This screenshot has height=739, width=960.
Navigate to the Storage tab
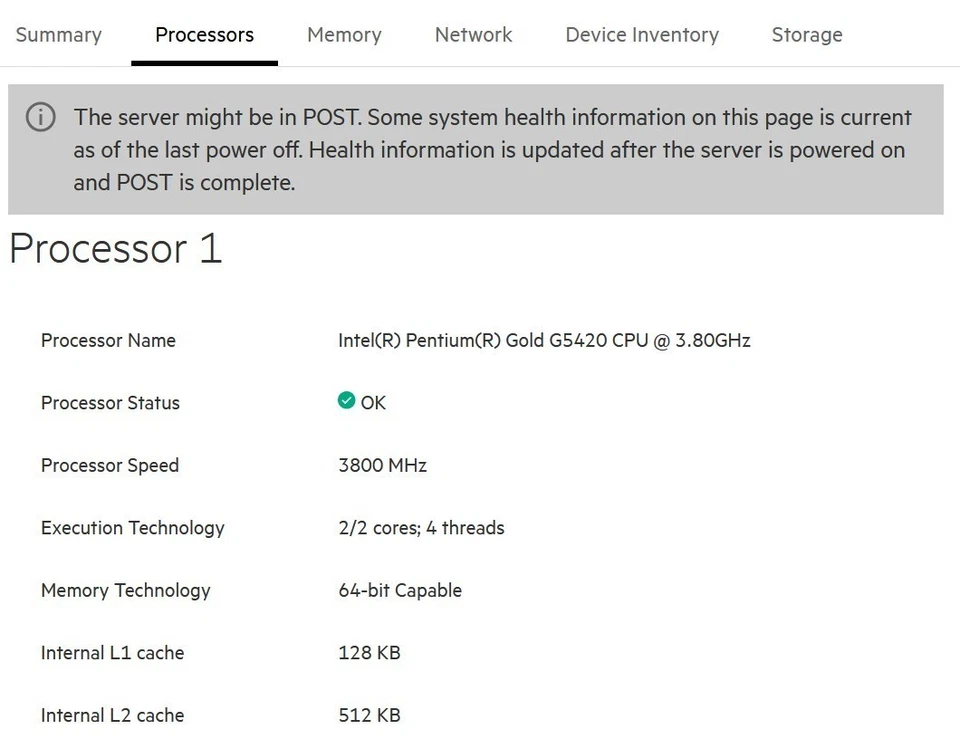pos(806,34)
